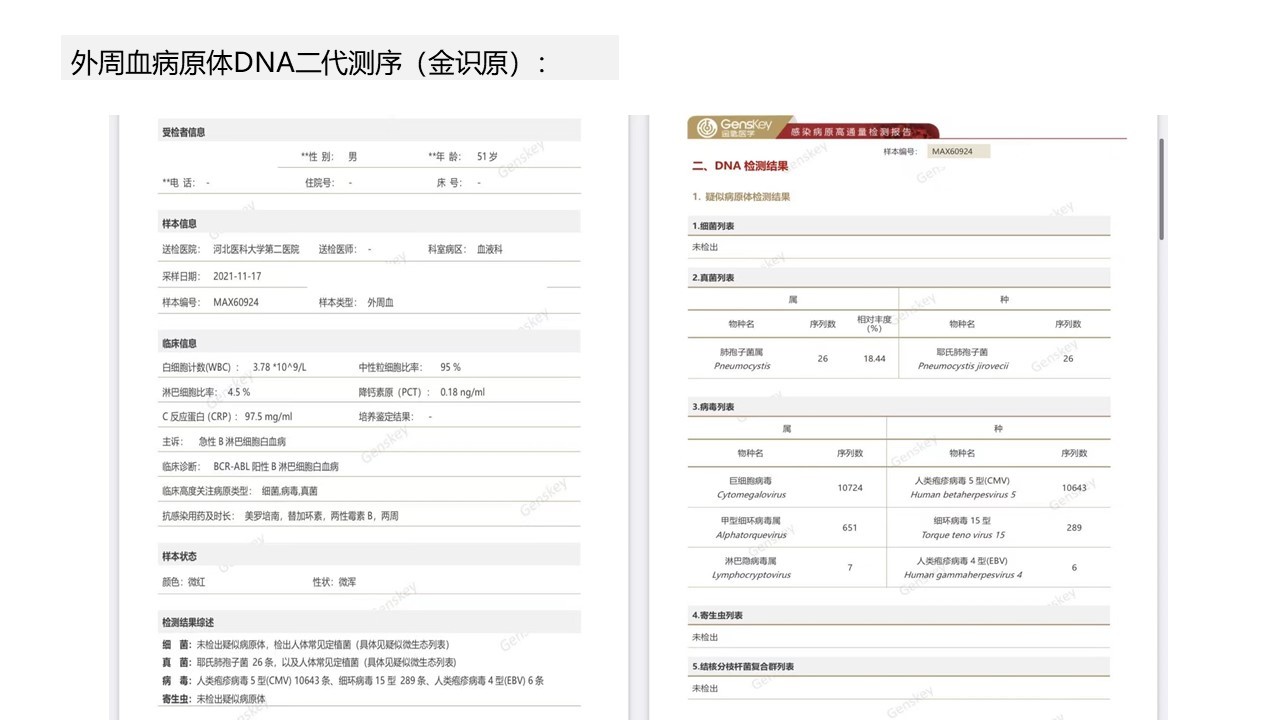Select Torque teno virus sequence count 289

1074,527
